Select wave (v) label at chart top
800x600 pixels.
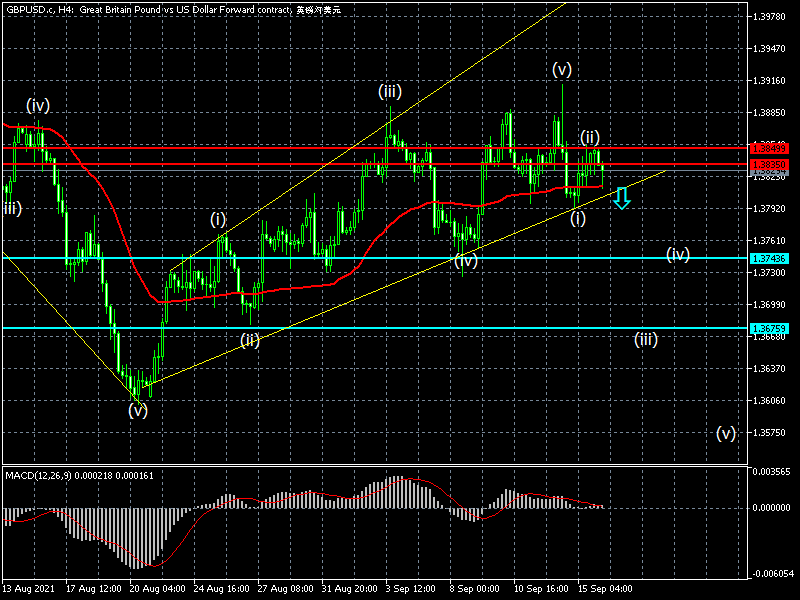point(562,70)
